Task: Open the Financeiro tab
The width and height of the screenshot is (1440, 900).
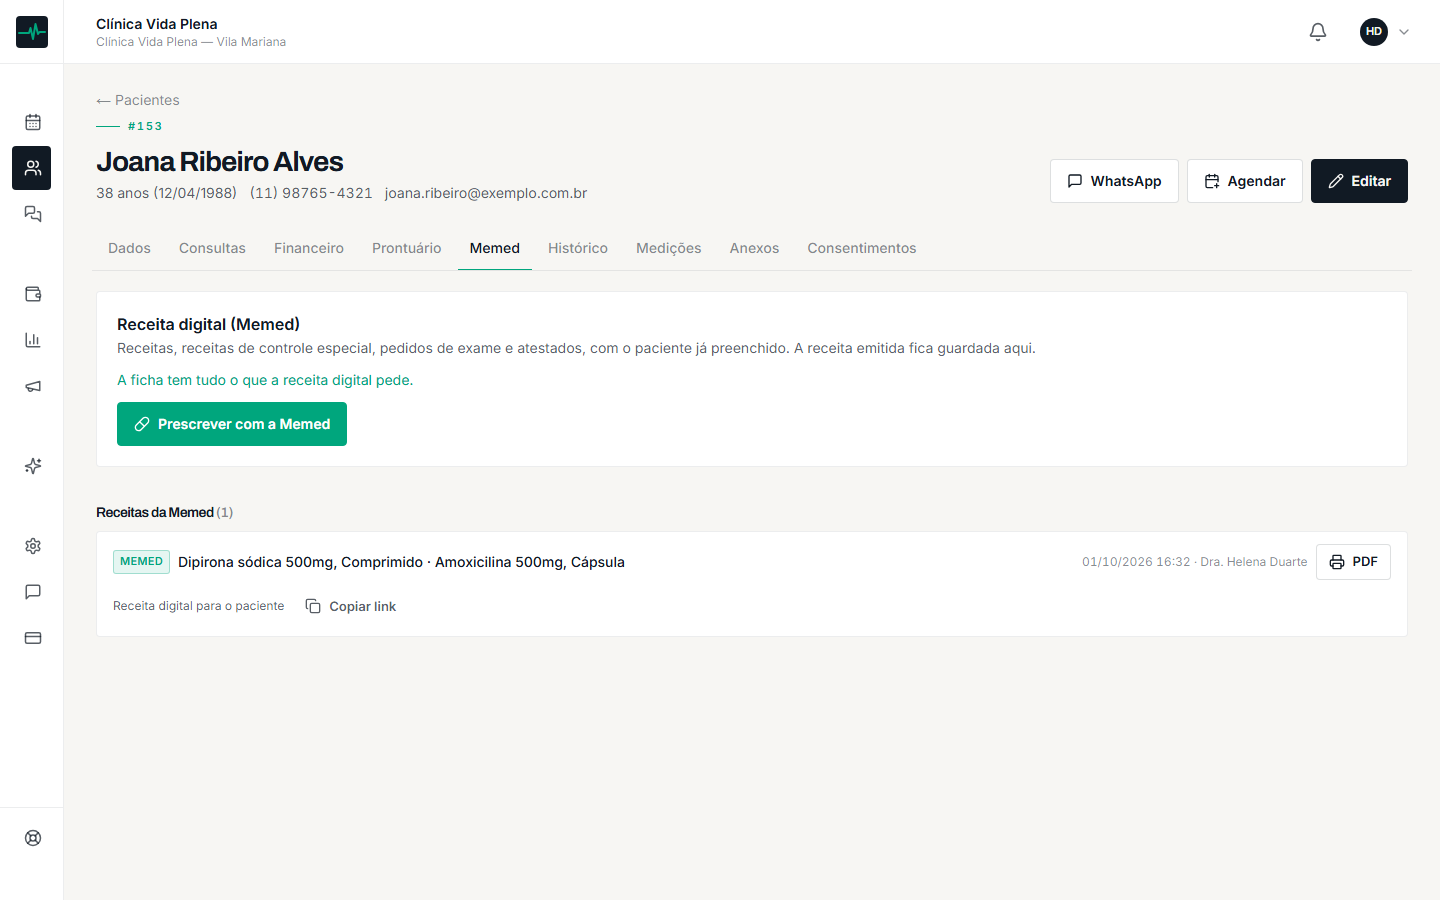Action: 309,248
